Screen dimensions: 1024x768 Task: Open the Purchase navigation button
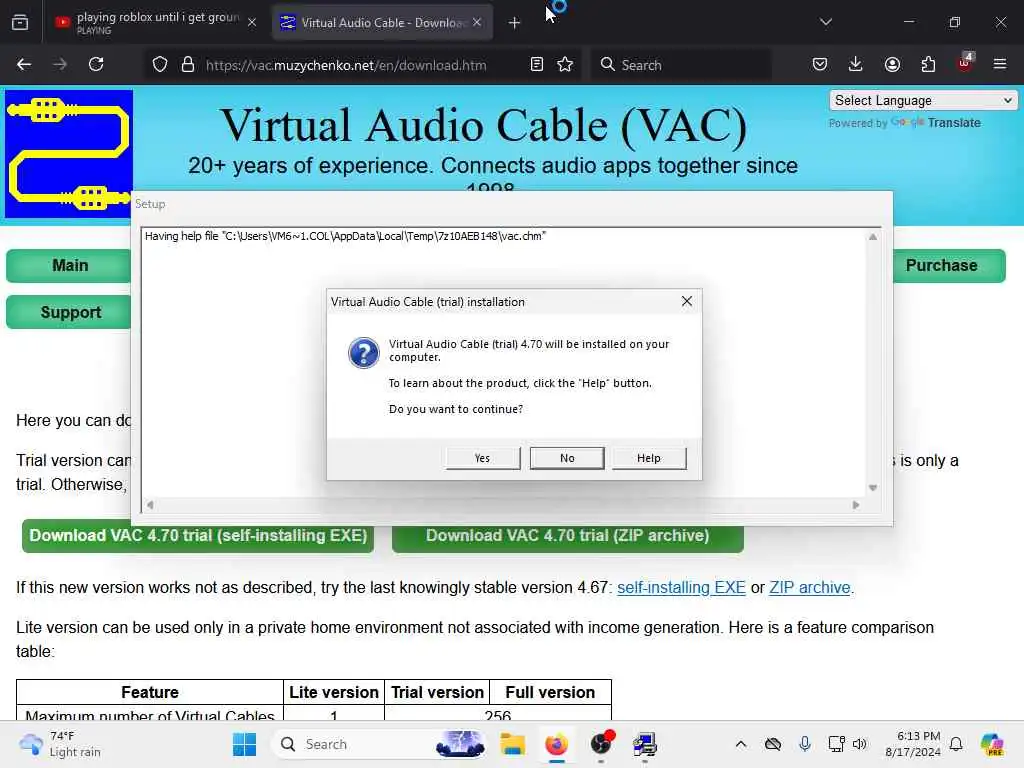click(x=949, y=266)
